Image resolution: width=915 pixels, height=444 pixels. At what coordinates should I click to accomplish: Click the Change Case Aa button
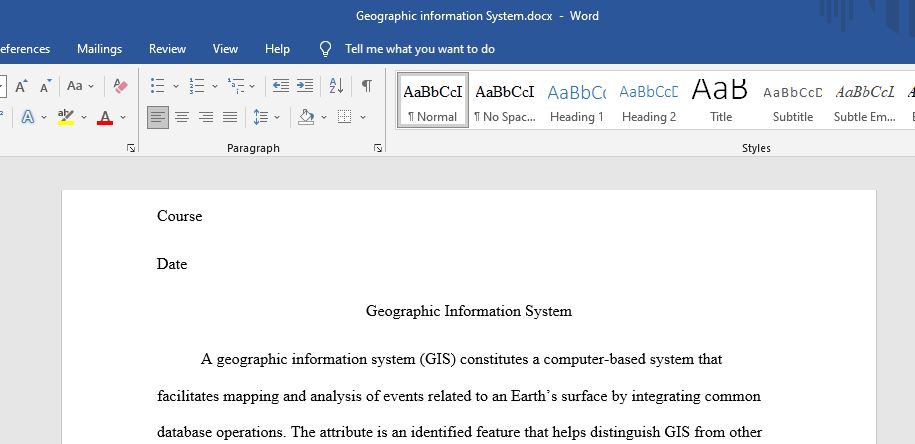point(75,86)
